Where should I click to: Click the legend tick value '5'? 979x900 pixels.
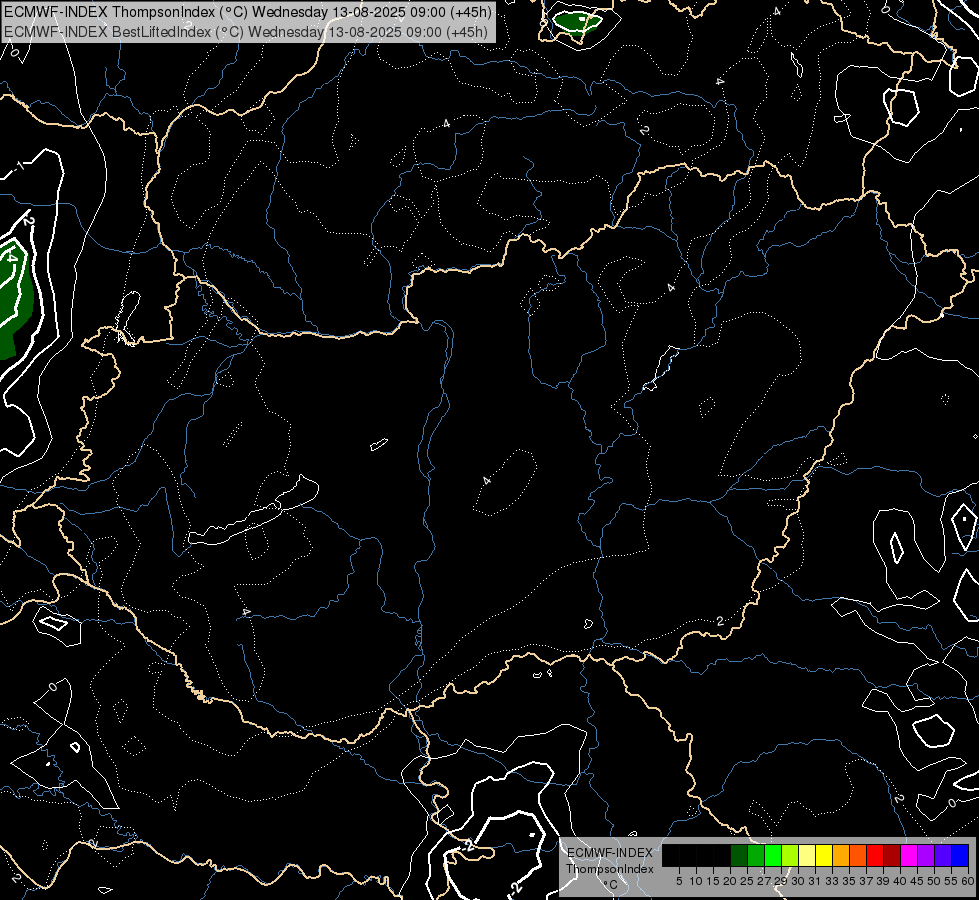pos(679,881)
